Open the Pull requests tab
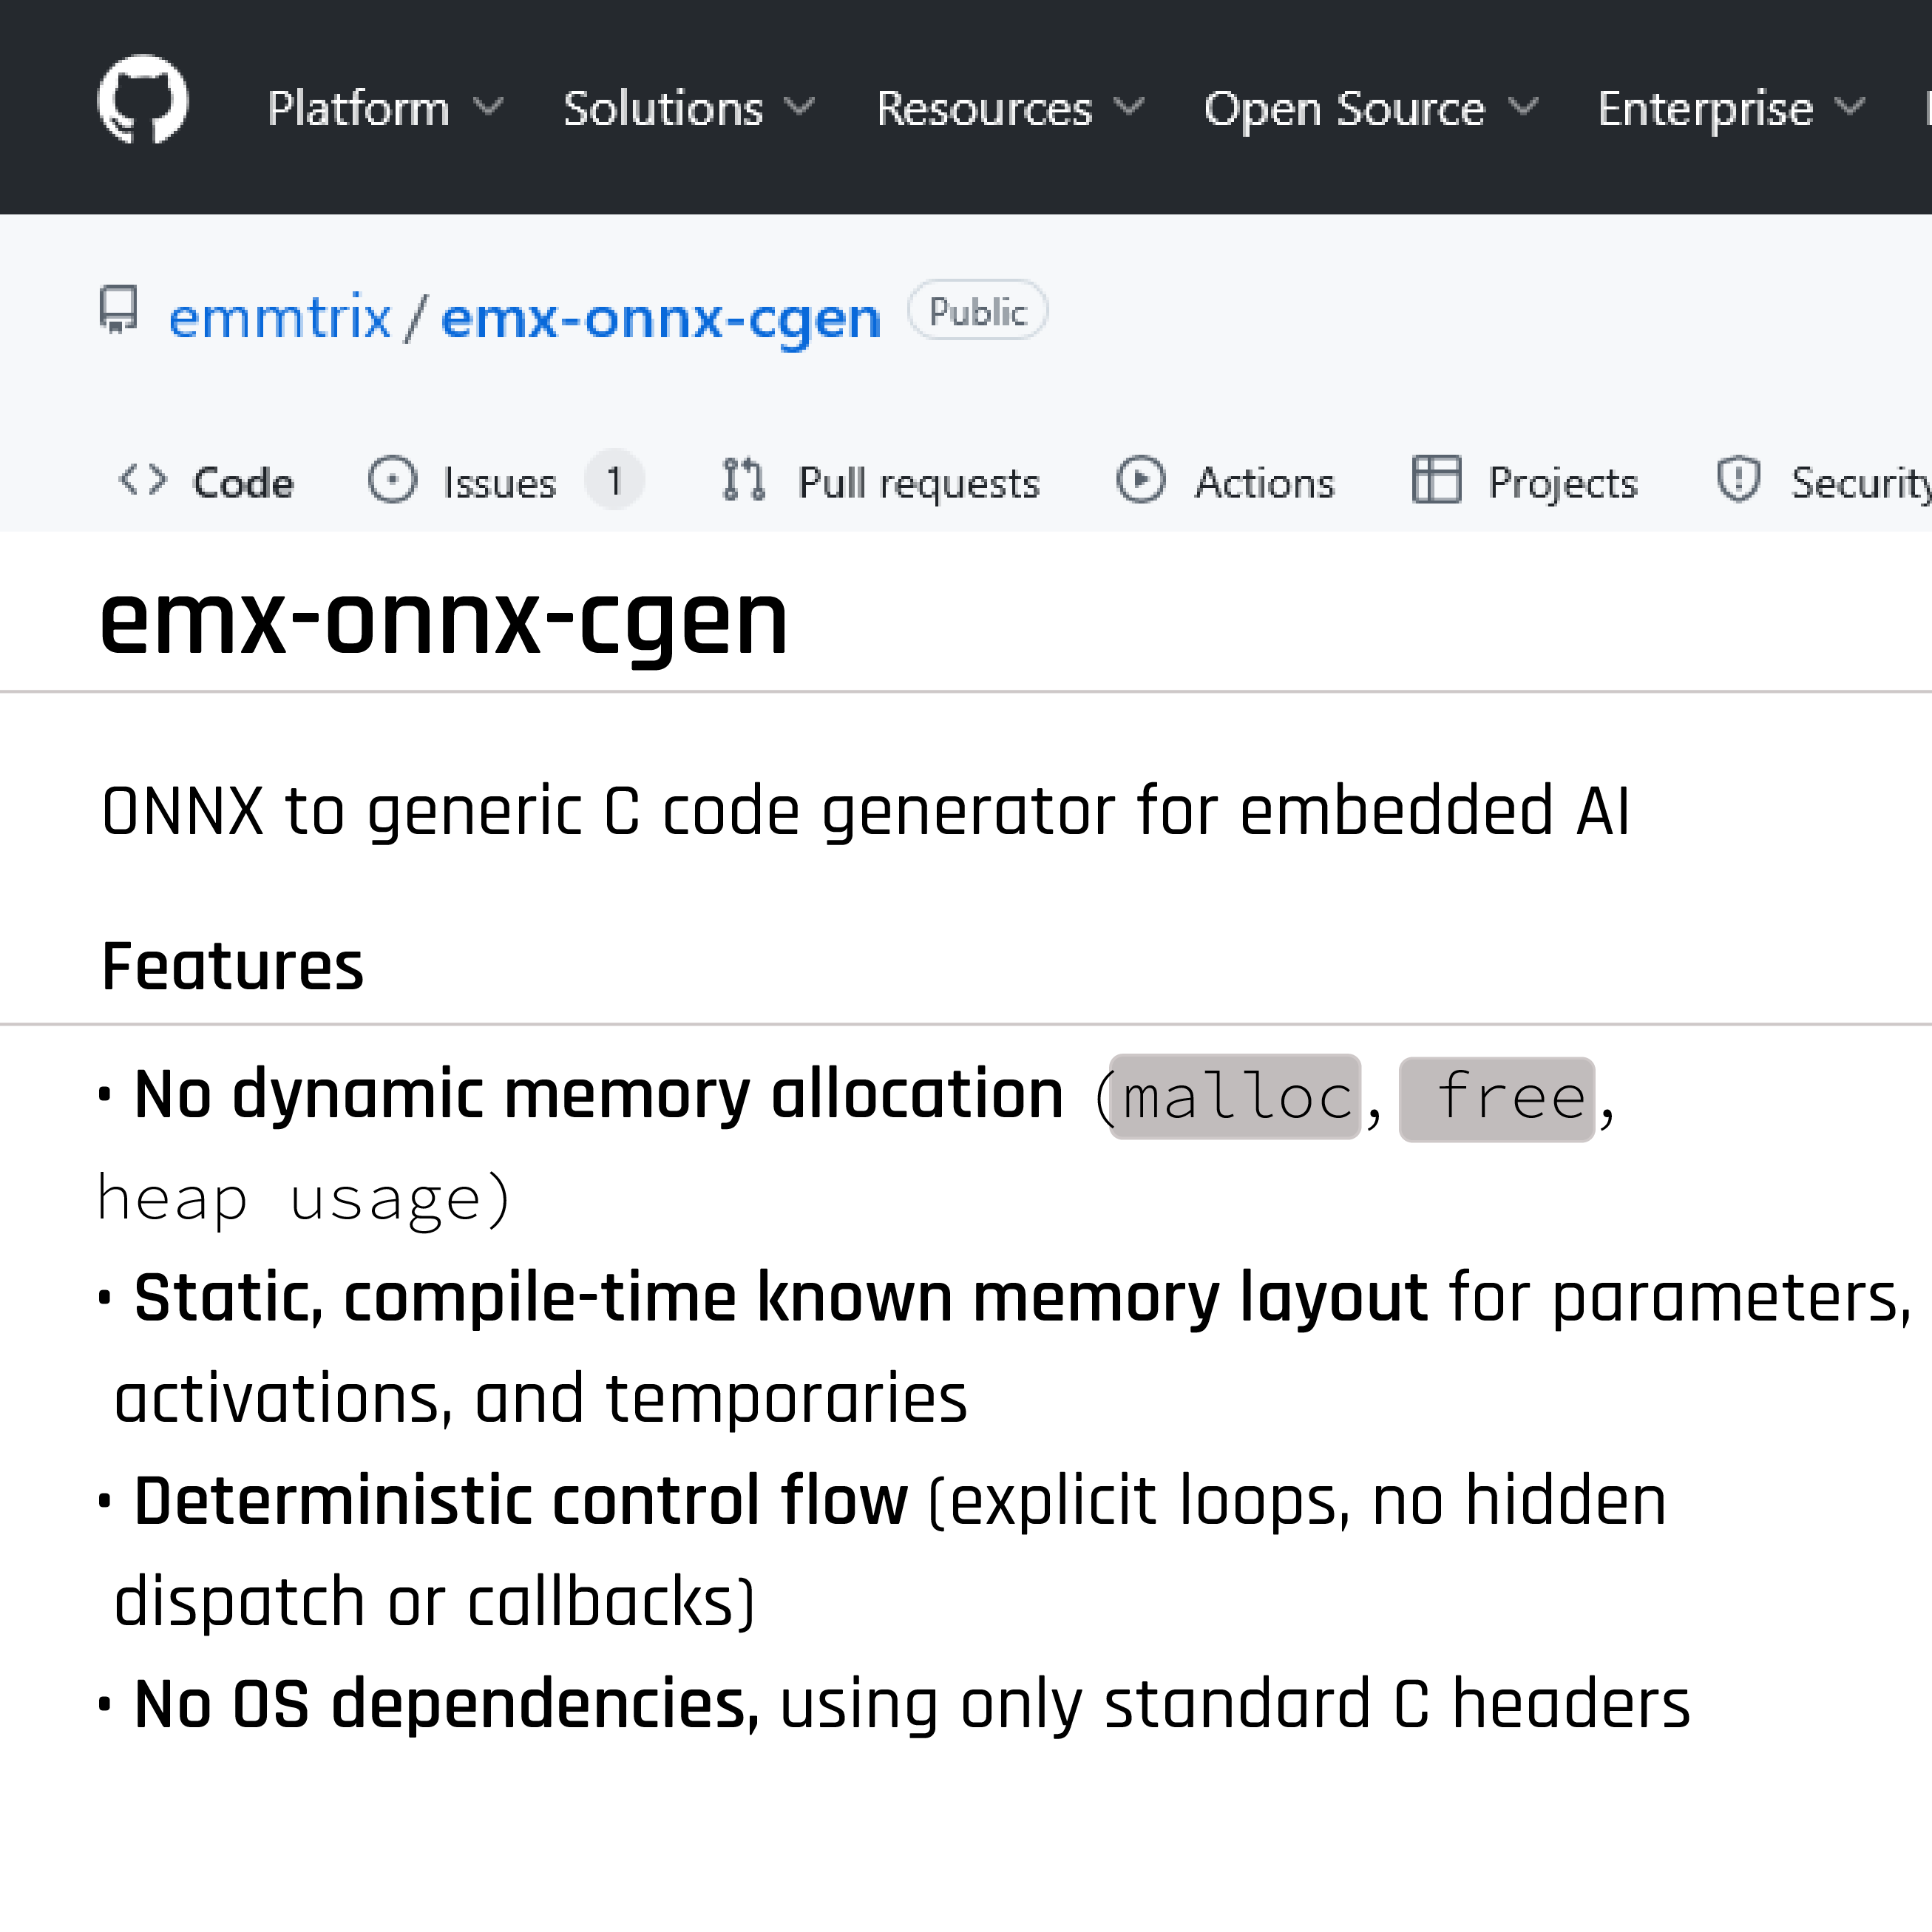1932x1932 pixels. pyautogui.click(x=917, y=481)
